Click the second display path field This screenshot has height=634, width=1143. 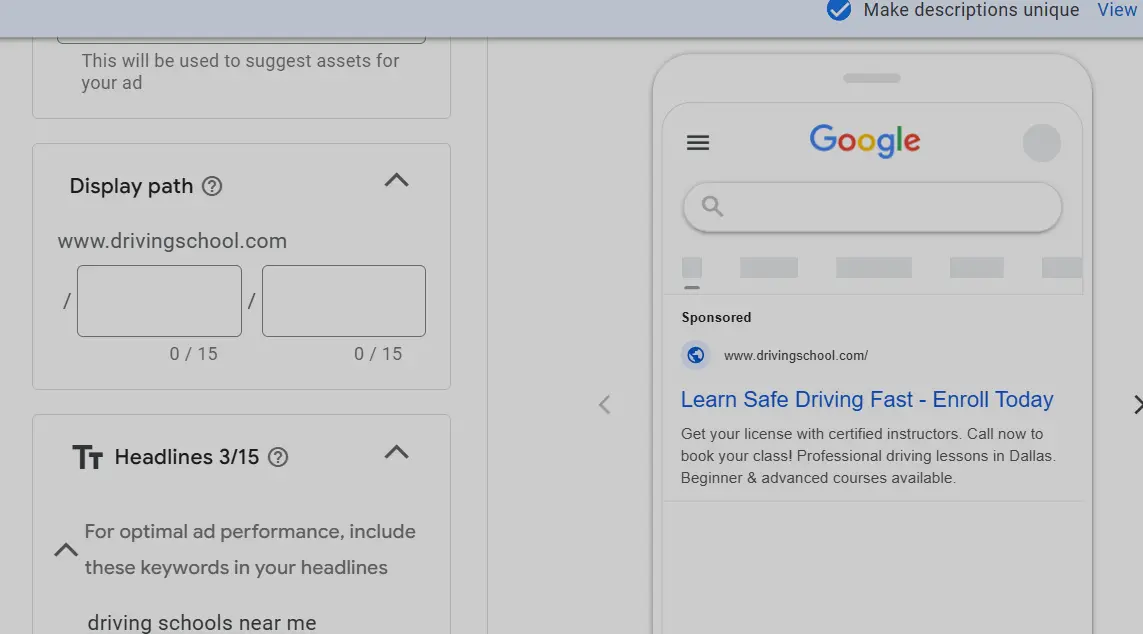[x=343, y=300]
